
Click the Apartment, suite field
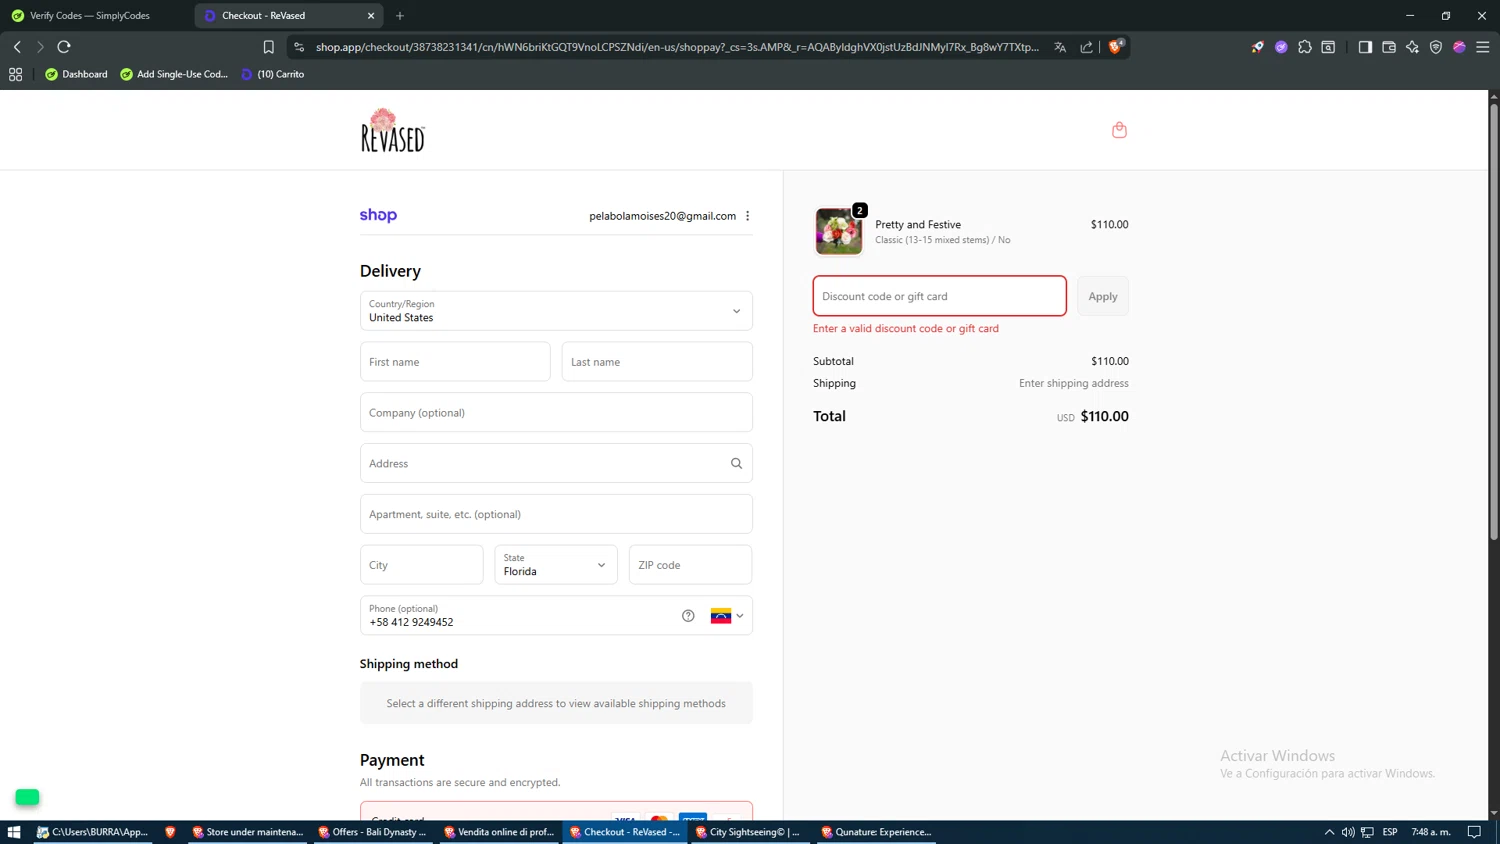click(x=556, y=514)
